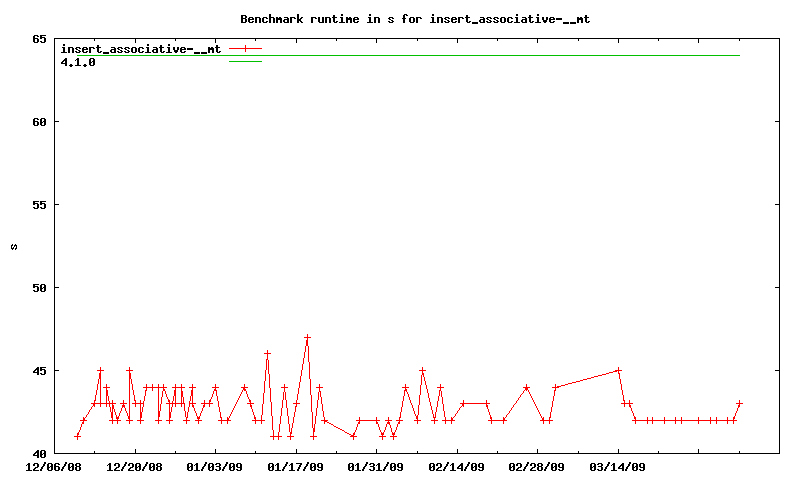Click the 12/06/08 x-axis date label
The image size is (800, 480).
(x=53, y=466)
